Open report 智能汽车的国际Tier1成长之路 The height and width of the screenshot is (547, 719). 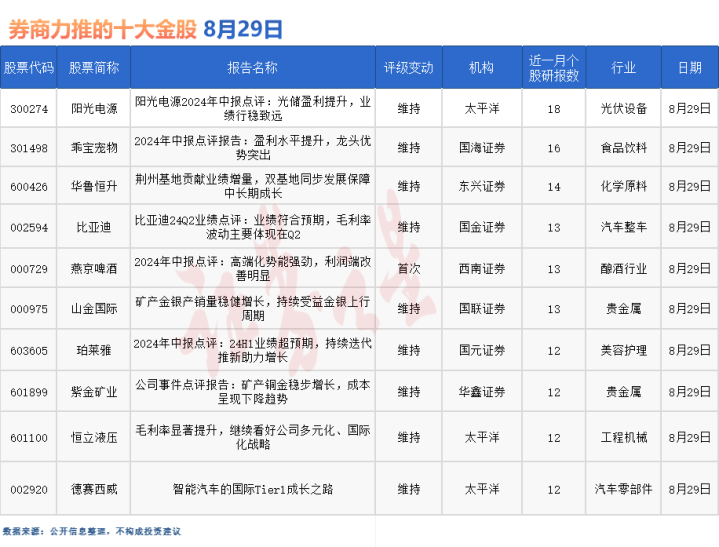253,489
